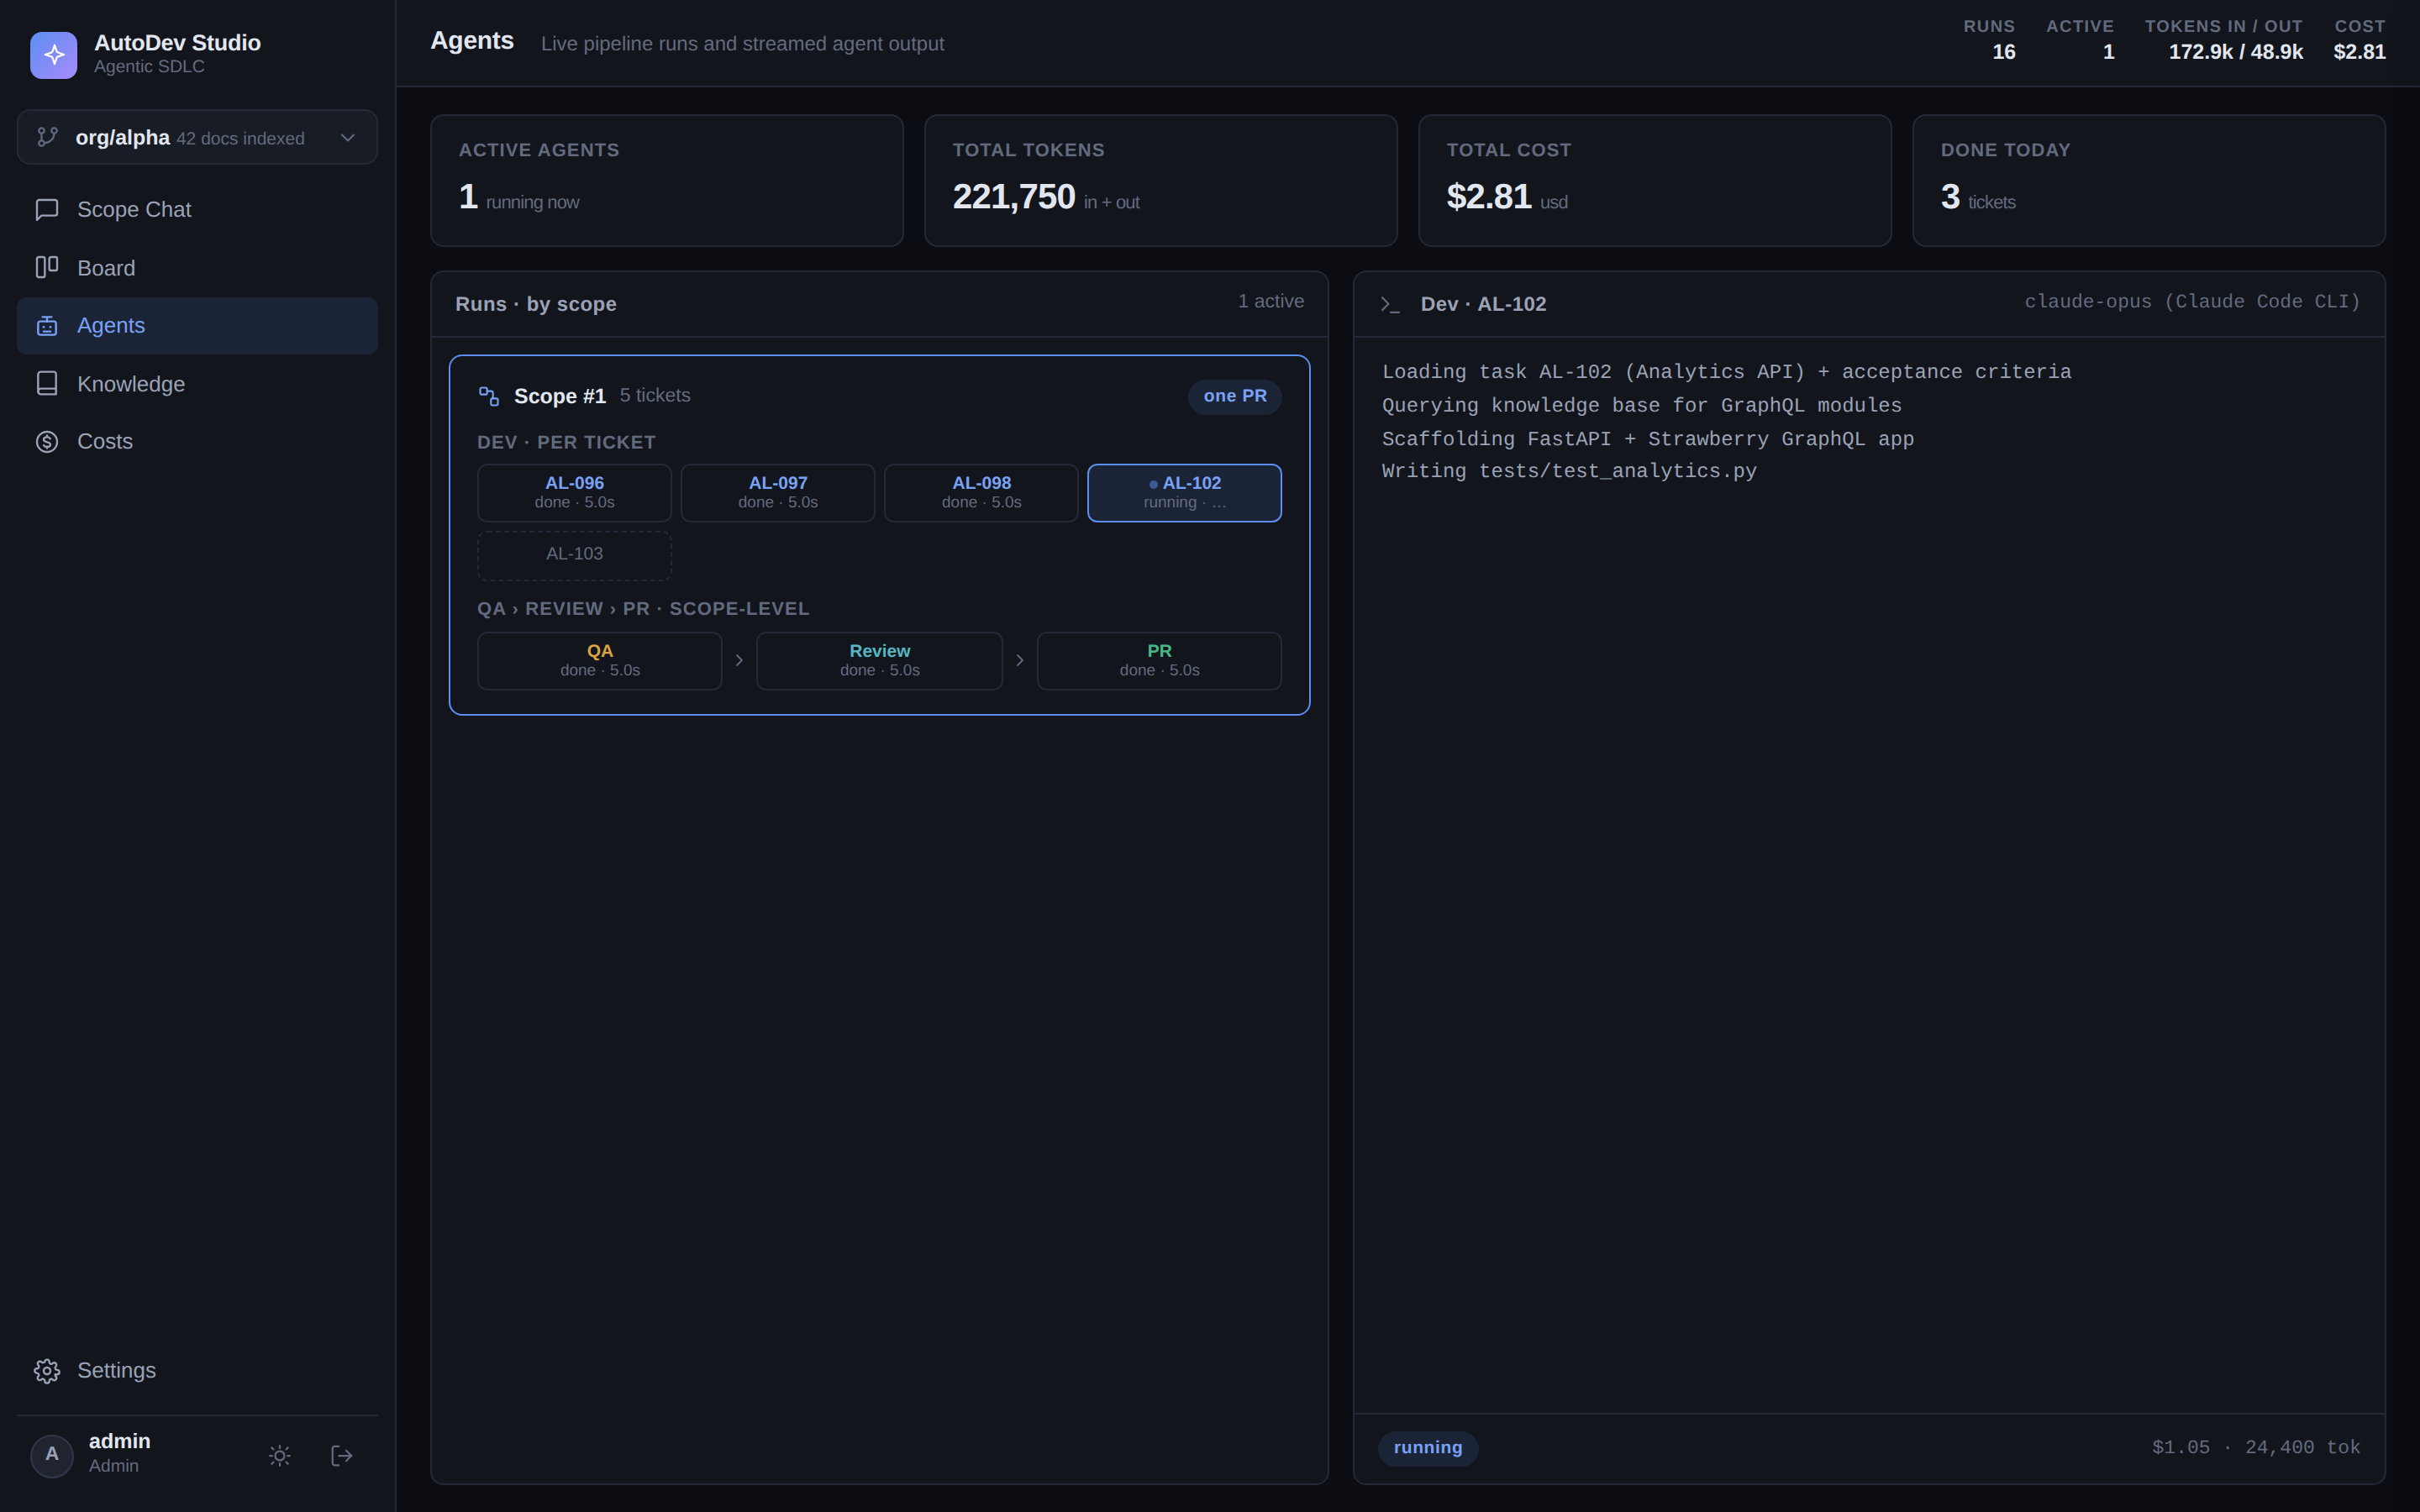The height and width of the screenshot is (1512, 2420).
Task: Click the dropdown chevron beside docs indexed
Action: pos(348,138)
